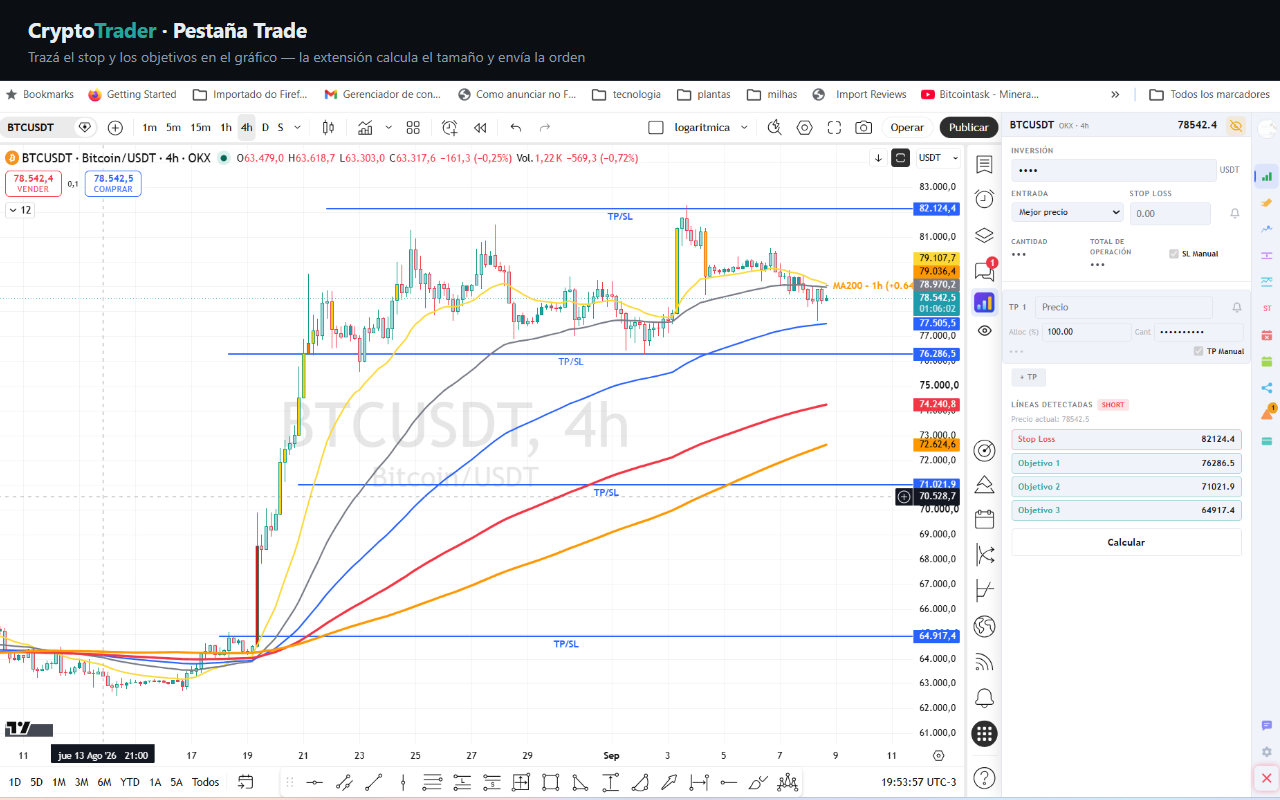Image resolution: width=1280 pixels, height=800 pixels.
Task: Click the Calcular button
Action: click(1126, 542)
